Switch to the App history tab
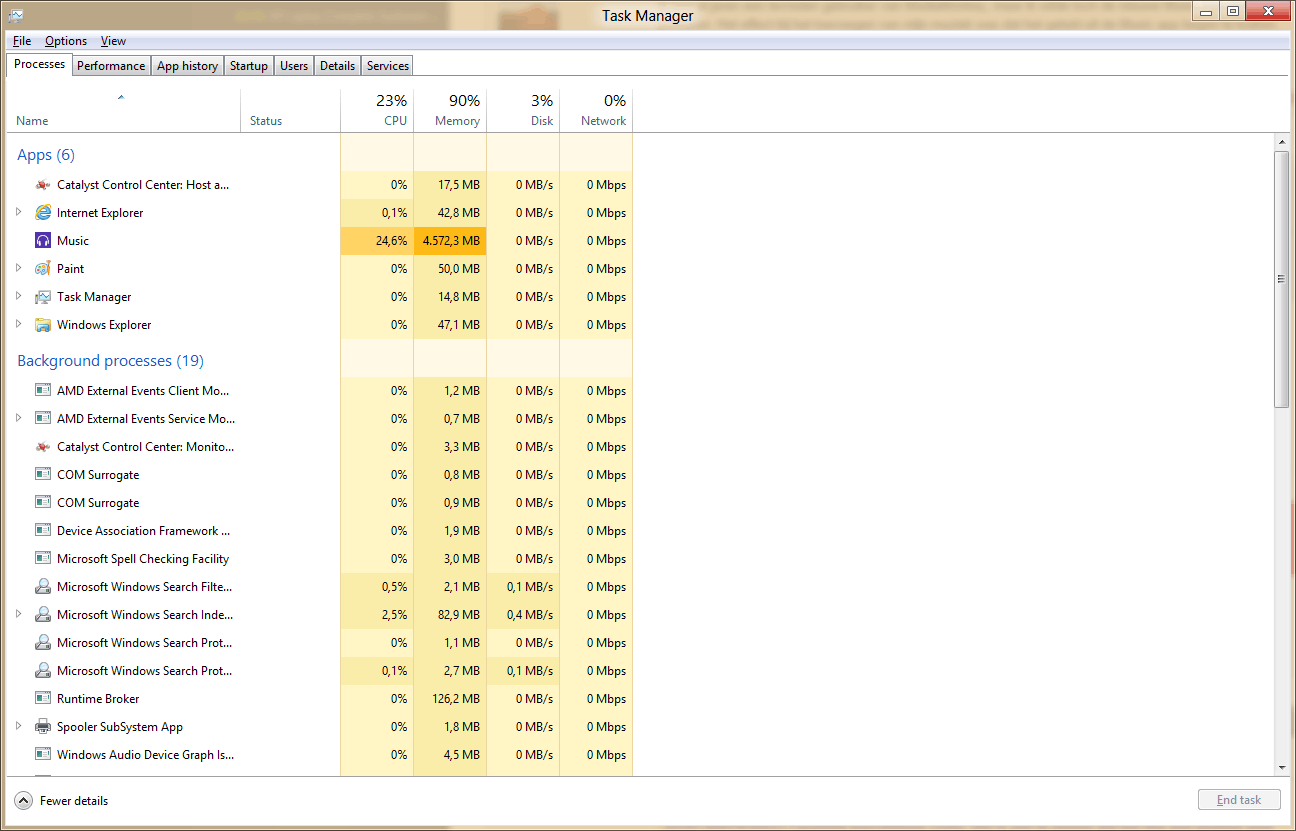 pyautogui.click(x=187, y=66)
